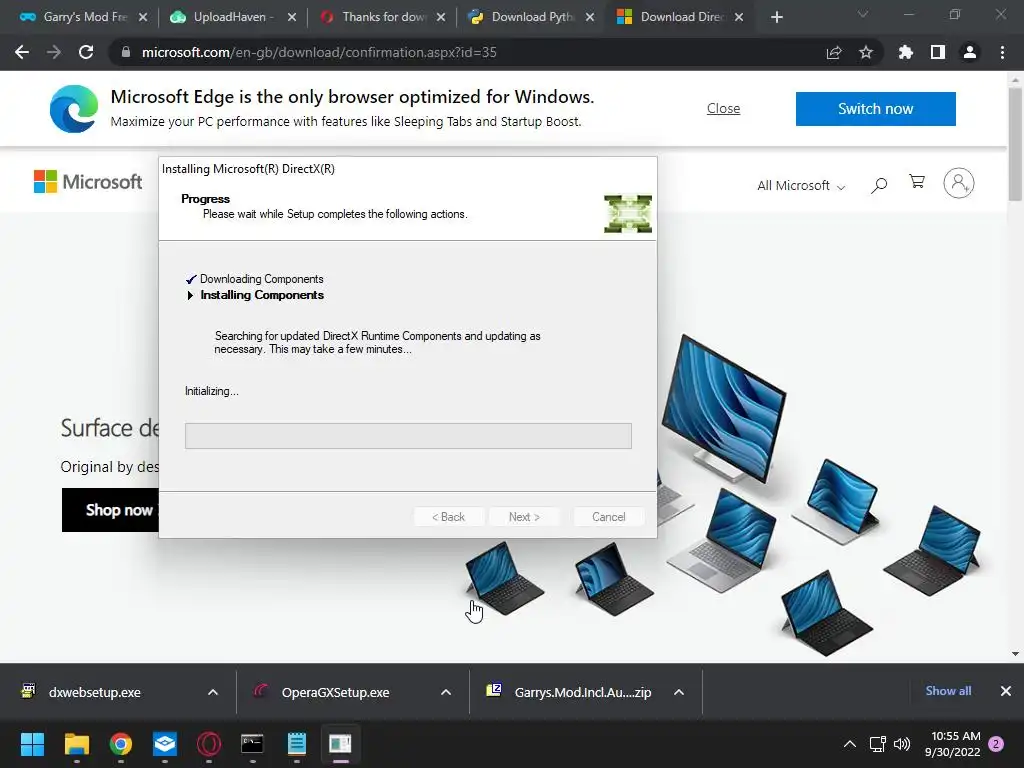Click Show all downloads
Viewport: 1024px width, 768px height.
(x=948, y=691)
